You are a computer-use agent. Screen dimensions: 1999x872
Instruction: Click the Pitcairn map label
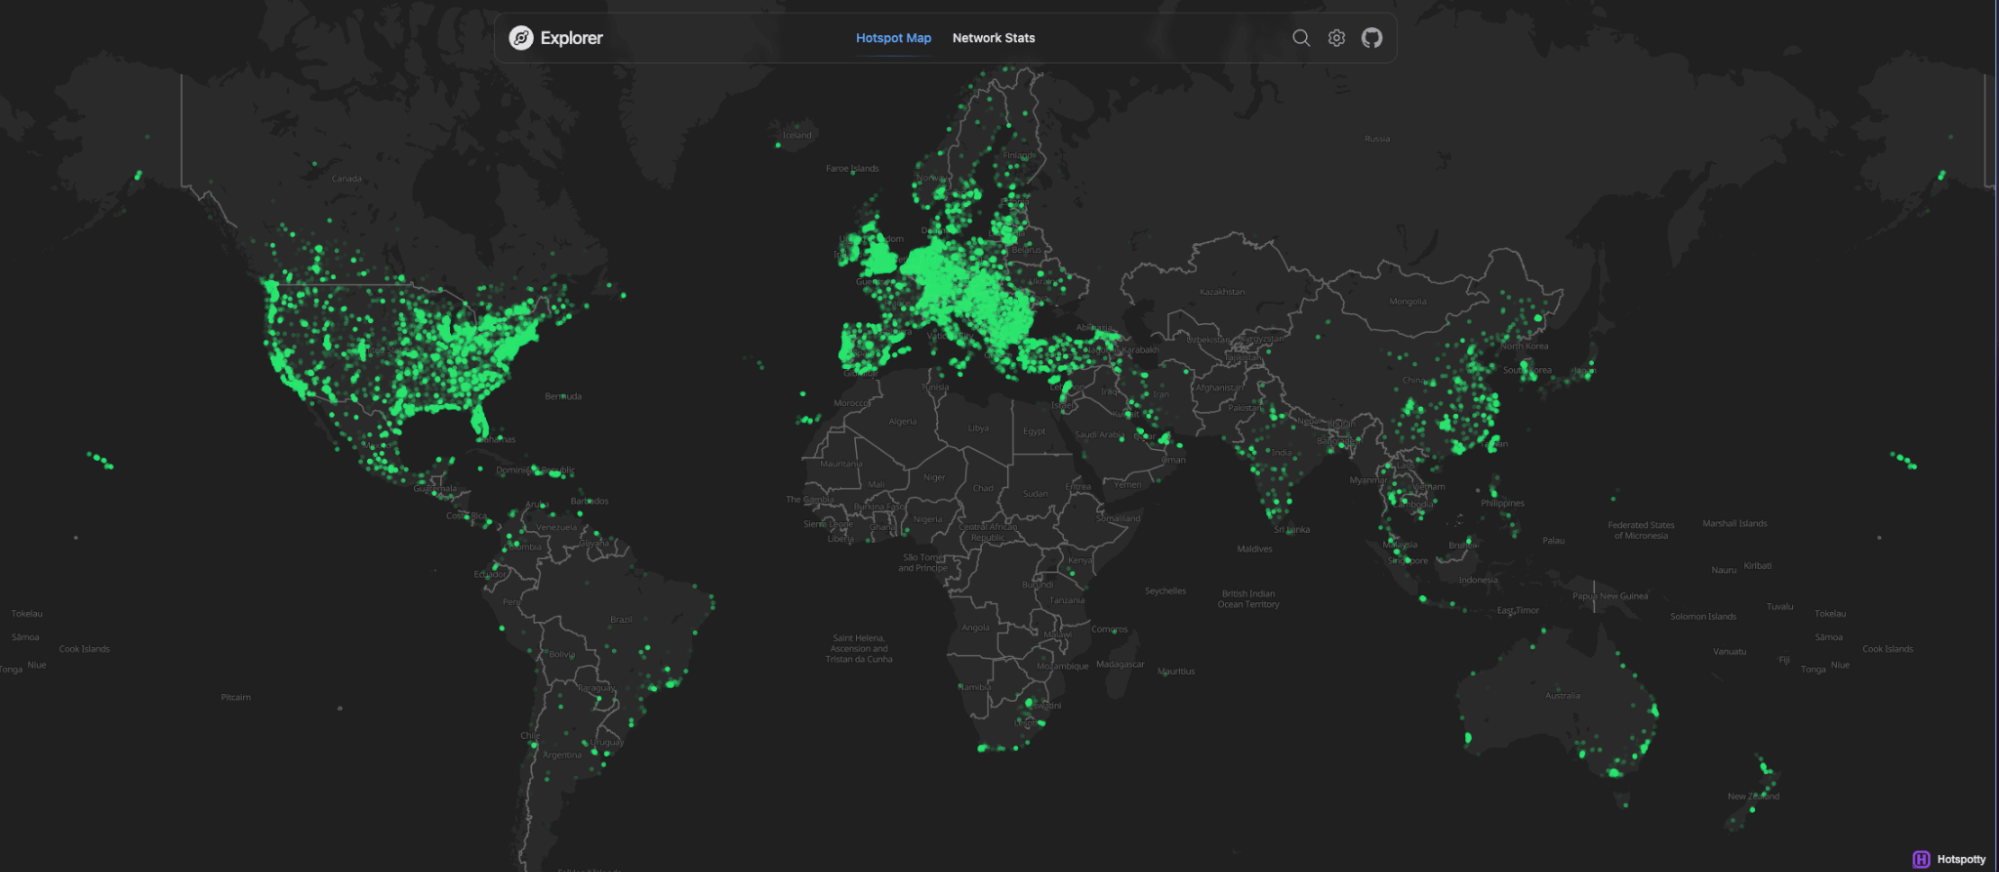click(236, 697)
